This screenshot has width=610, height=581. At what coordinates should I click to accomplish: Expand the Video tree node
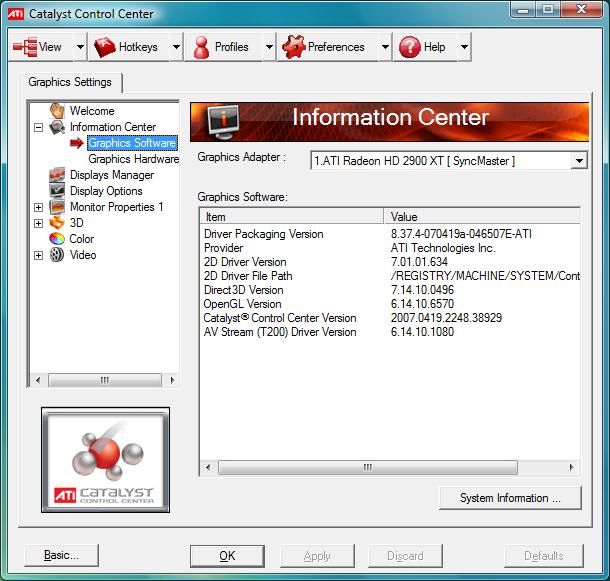coord(39,255)
